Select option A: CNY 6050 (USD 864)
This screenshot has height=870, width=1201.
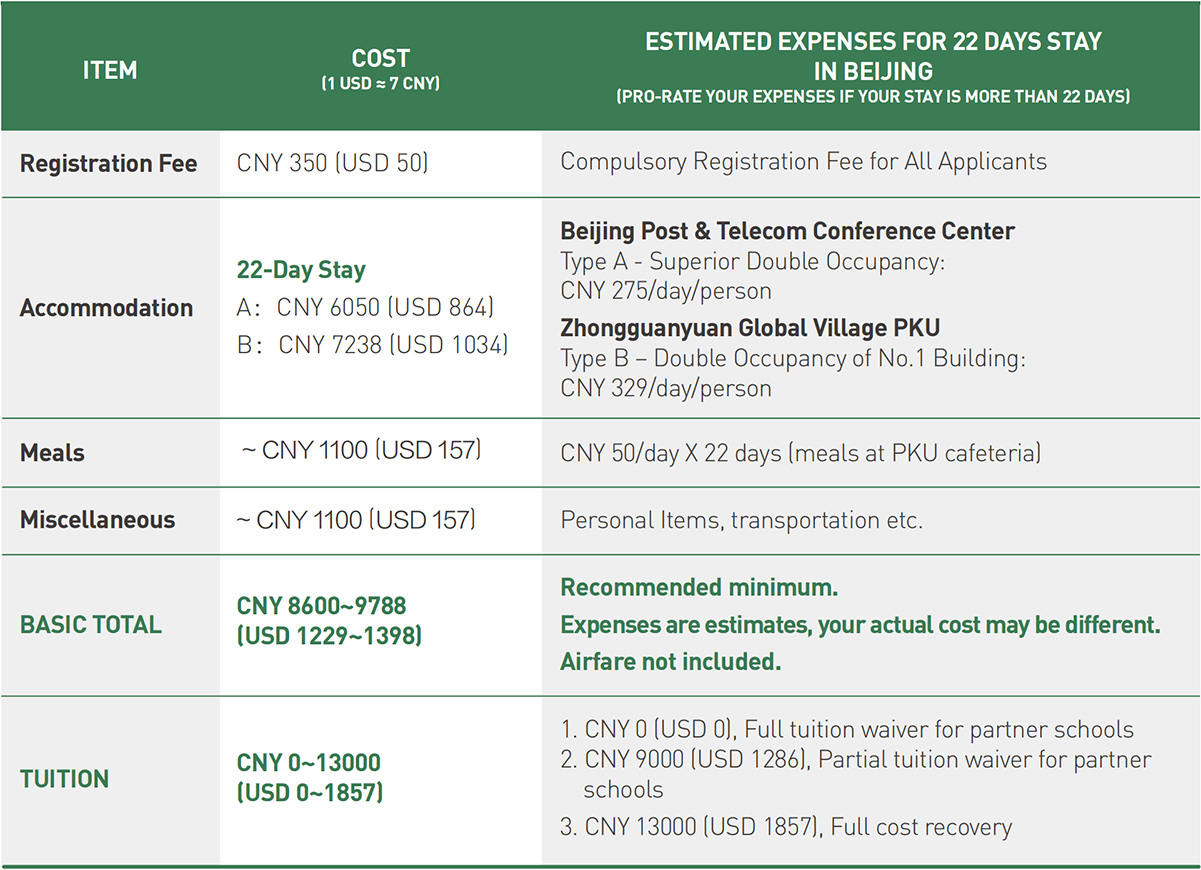tap(365, 308)
